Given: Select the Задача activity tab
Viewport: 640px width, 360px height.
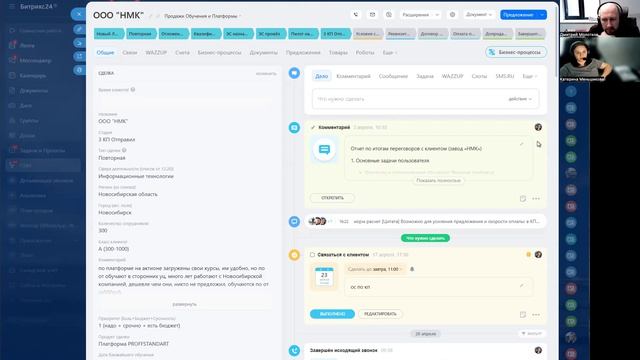Looking at the screenshot, I should click(x=425, y=76).
